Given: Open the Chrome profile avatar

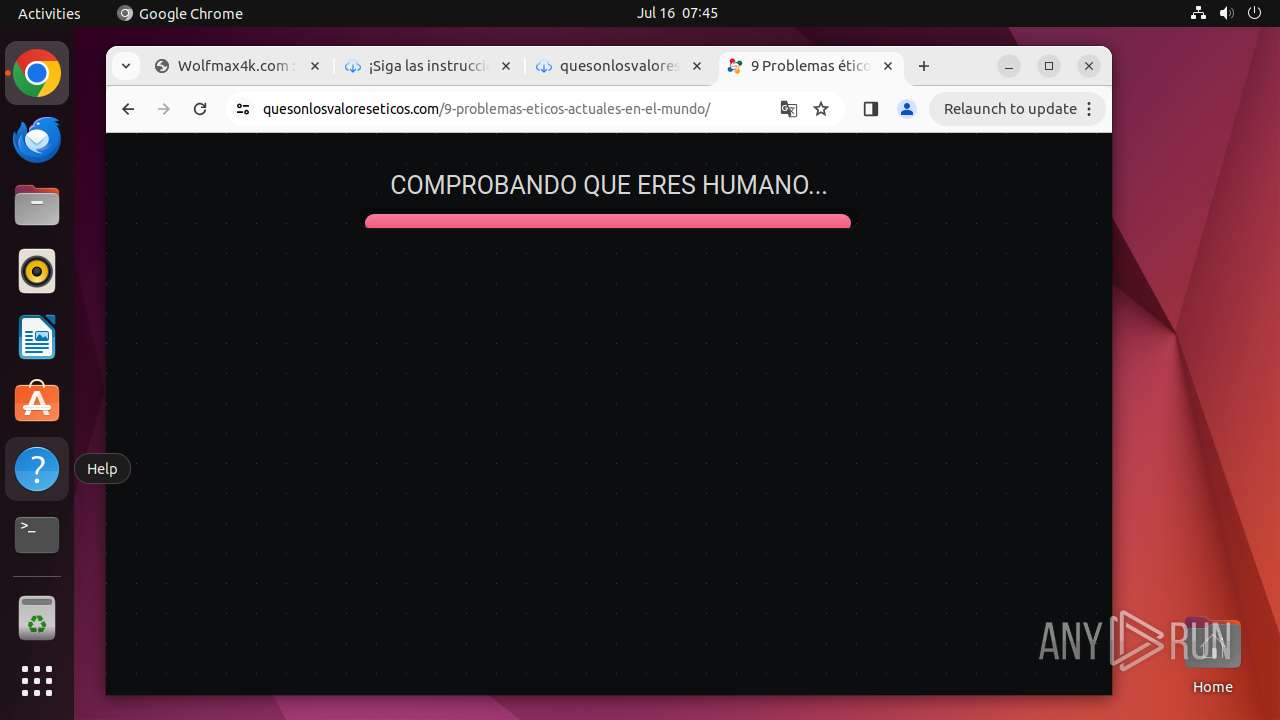Looking at the screenshot, I should click(907, 109).
